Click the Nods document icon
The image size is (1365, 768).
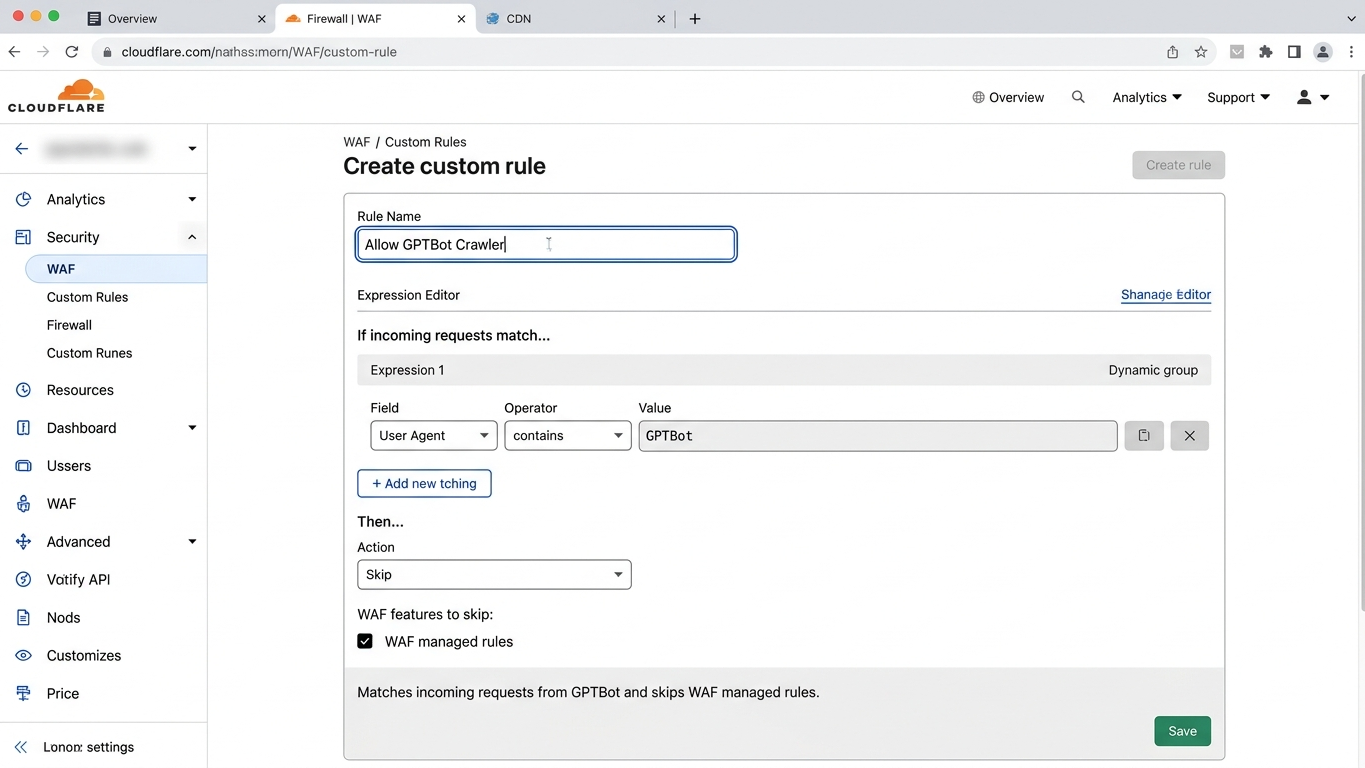click(24, 618)
